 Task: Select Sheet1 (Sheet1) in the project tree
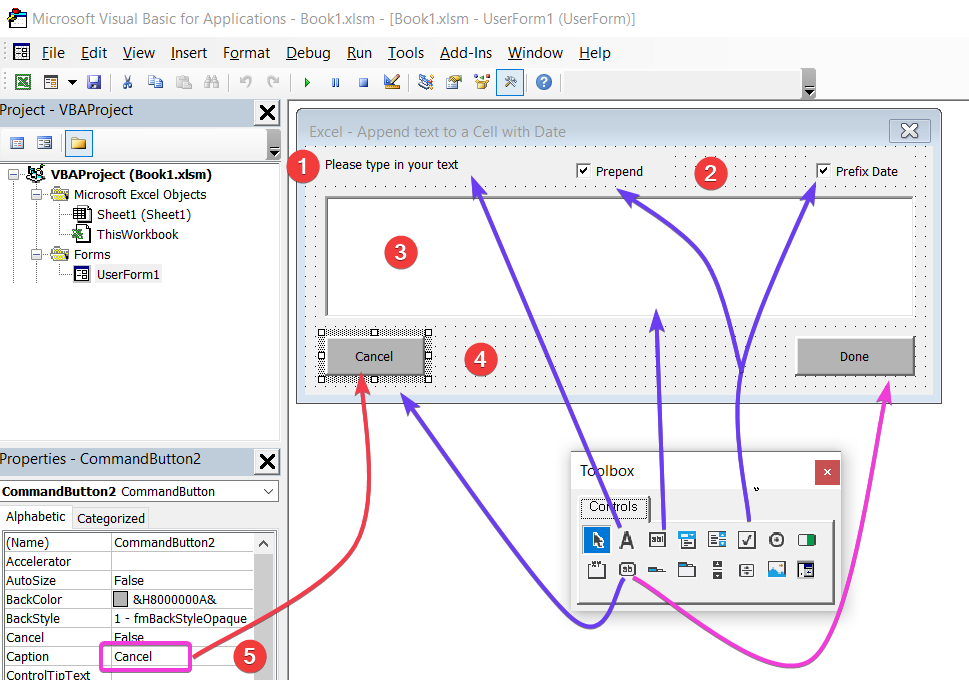click(x=144, y=215)
